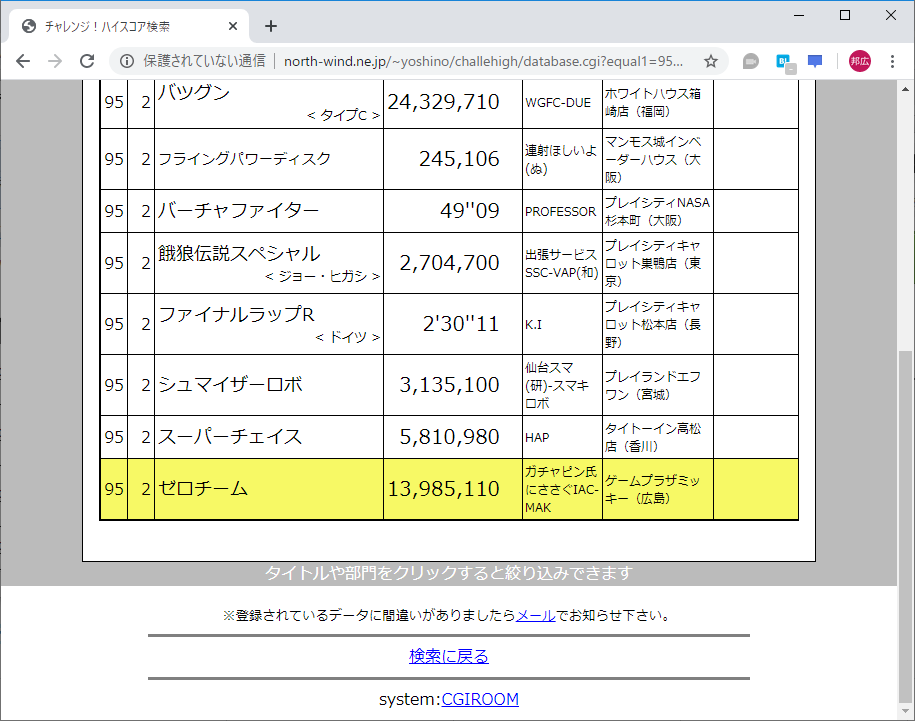Navigate forward to the next page

[55, 61]
